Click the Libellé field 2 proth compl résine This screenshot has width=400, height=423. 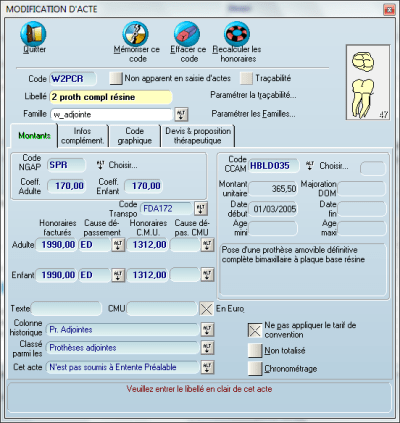click(111, 97)
